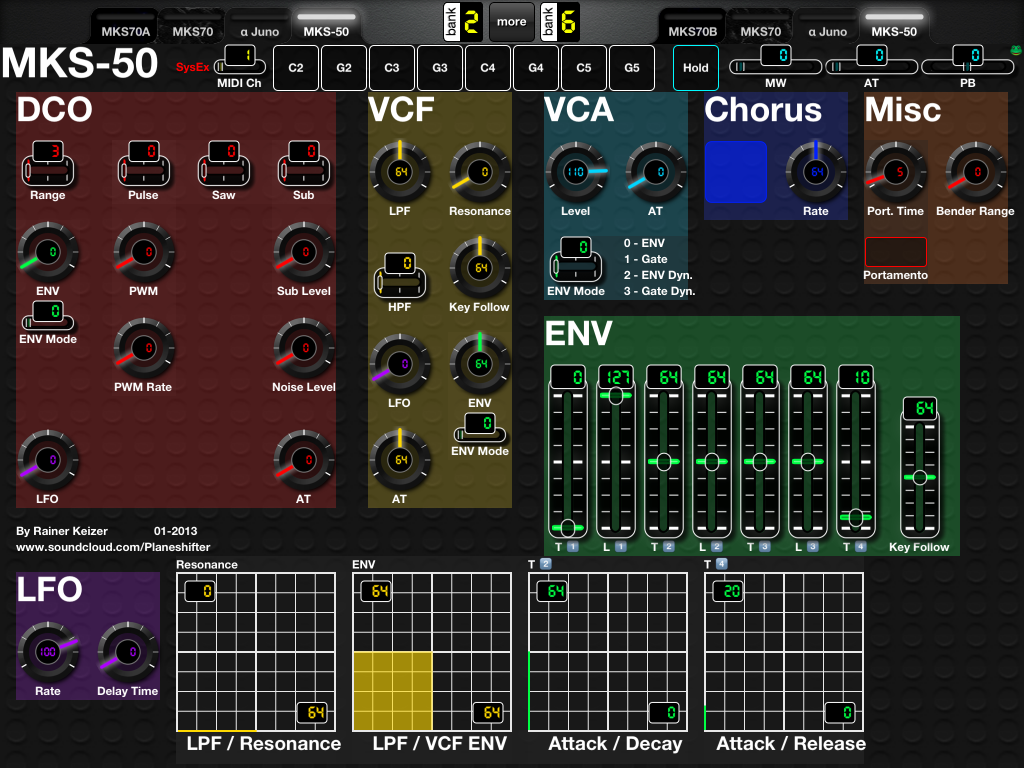Click the MW modulation wheel slider
1024x768 pixels.
click(x=776, y=60)
